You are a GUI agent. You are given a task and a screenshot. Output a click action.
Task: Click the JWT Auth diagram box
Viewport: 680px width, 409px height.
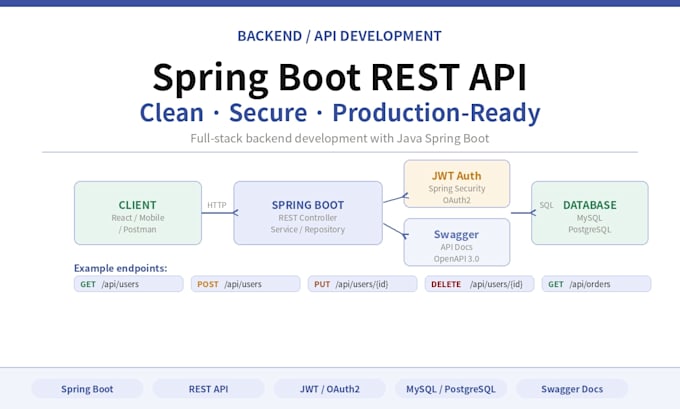[x=457, y=184]
